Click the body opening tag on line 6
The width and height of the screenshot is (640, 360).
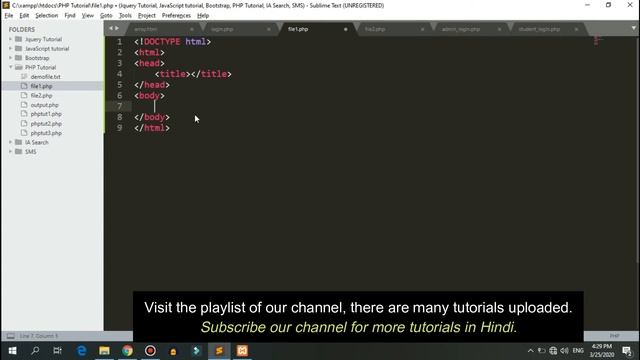[149, 96]
